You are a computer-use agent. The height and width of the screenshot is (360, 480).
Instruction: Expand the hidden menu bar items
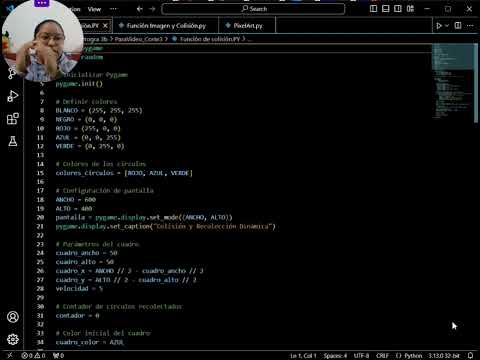pyautogui.click(x=113, y=9)
